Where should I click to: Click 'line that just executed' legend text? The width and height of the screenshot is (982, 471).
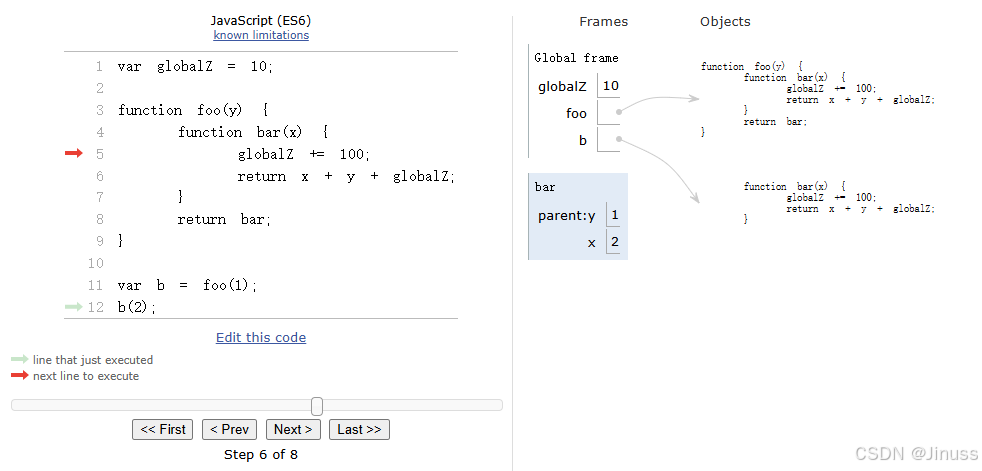click(x=93, y=360)
